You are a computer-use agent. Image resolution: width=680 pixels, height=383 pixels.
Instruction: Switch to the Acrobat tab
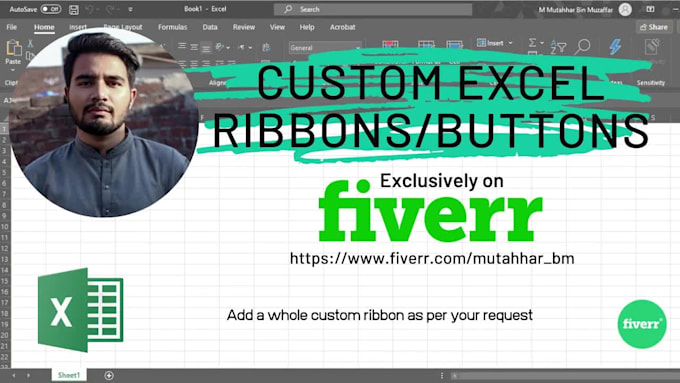pos(343,27)
